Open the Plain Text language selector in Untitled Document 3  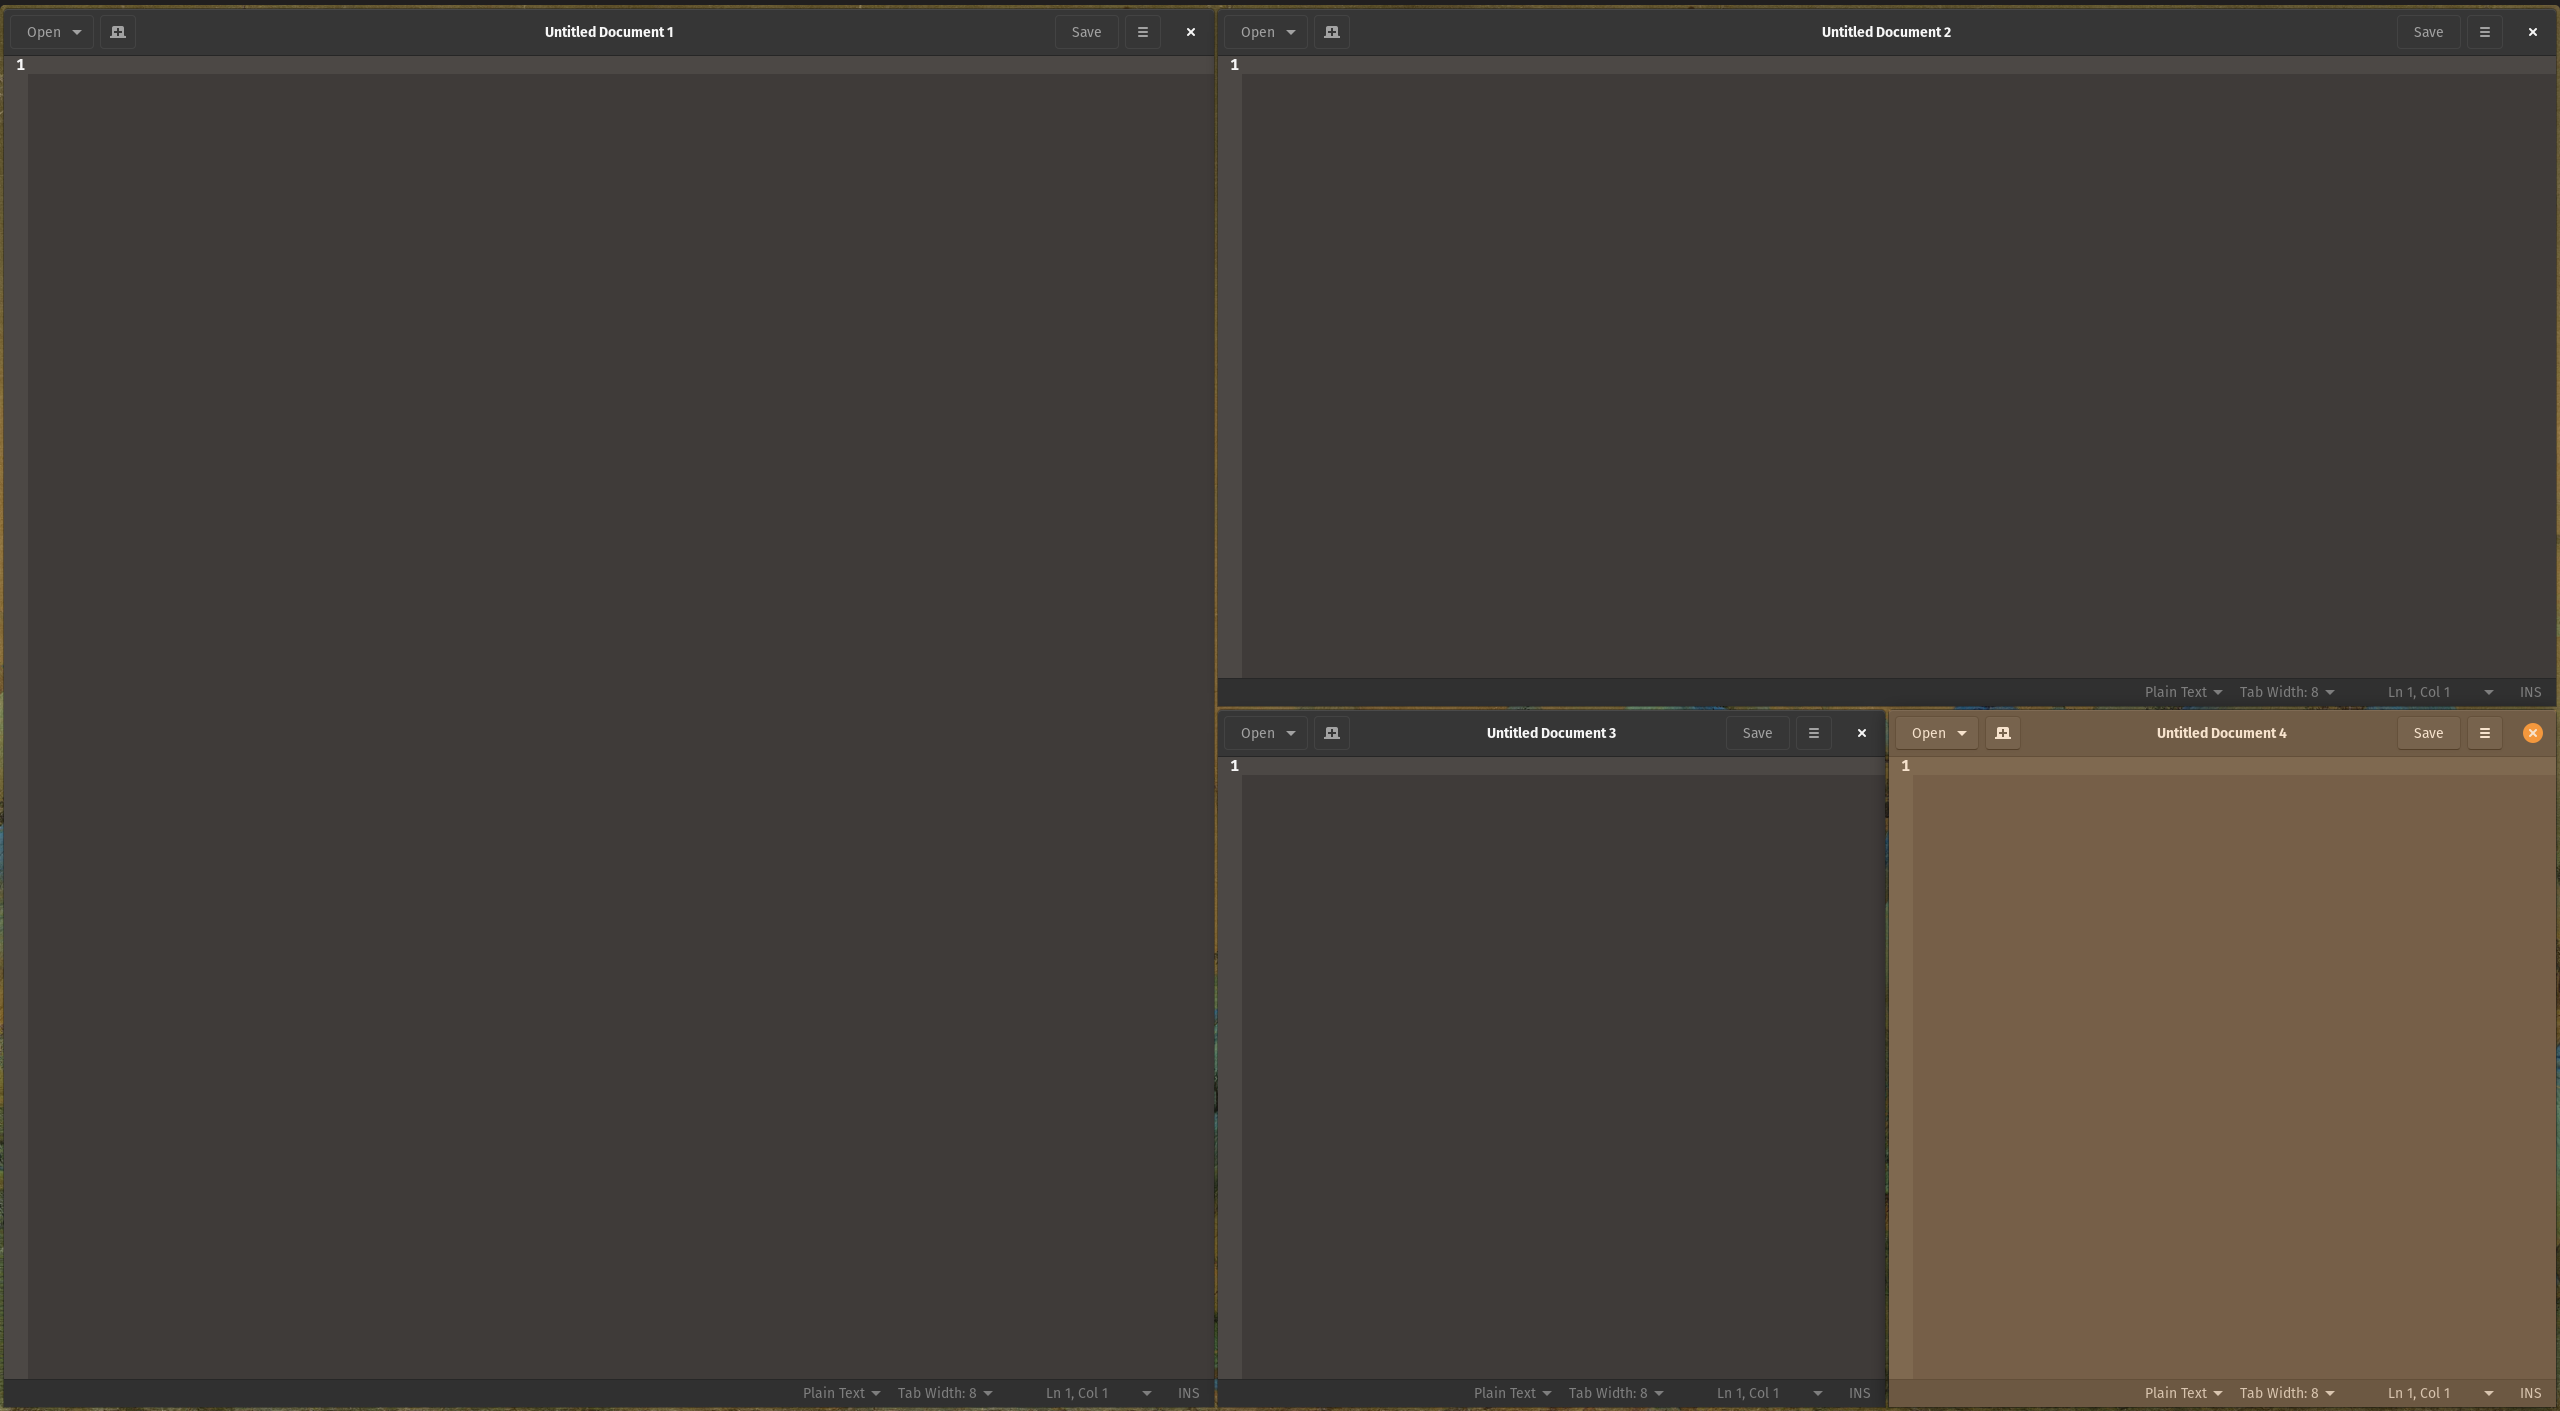(x=1510, y=1392)
